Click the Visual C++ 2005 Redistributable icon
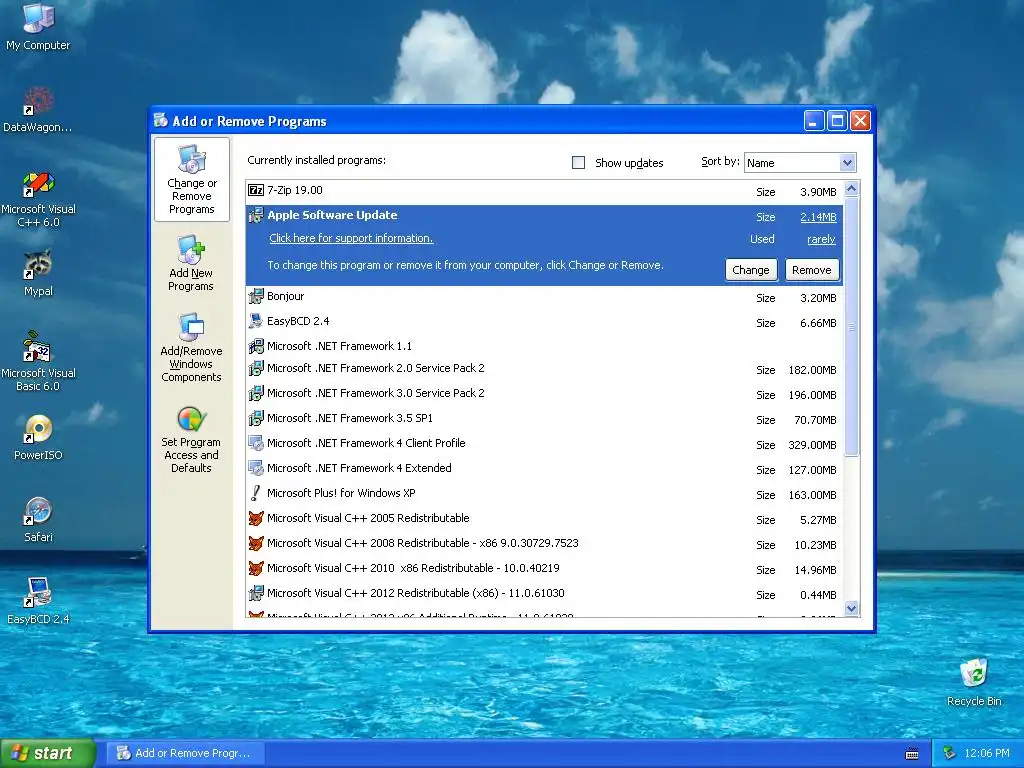This screenshot has width=1024, height=768. point(256,519)
